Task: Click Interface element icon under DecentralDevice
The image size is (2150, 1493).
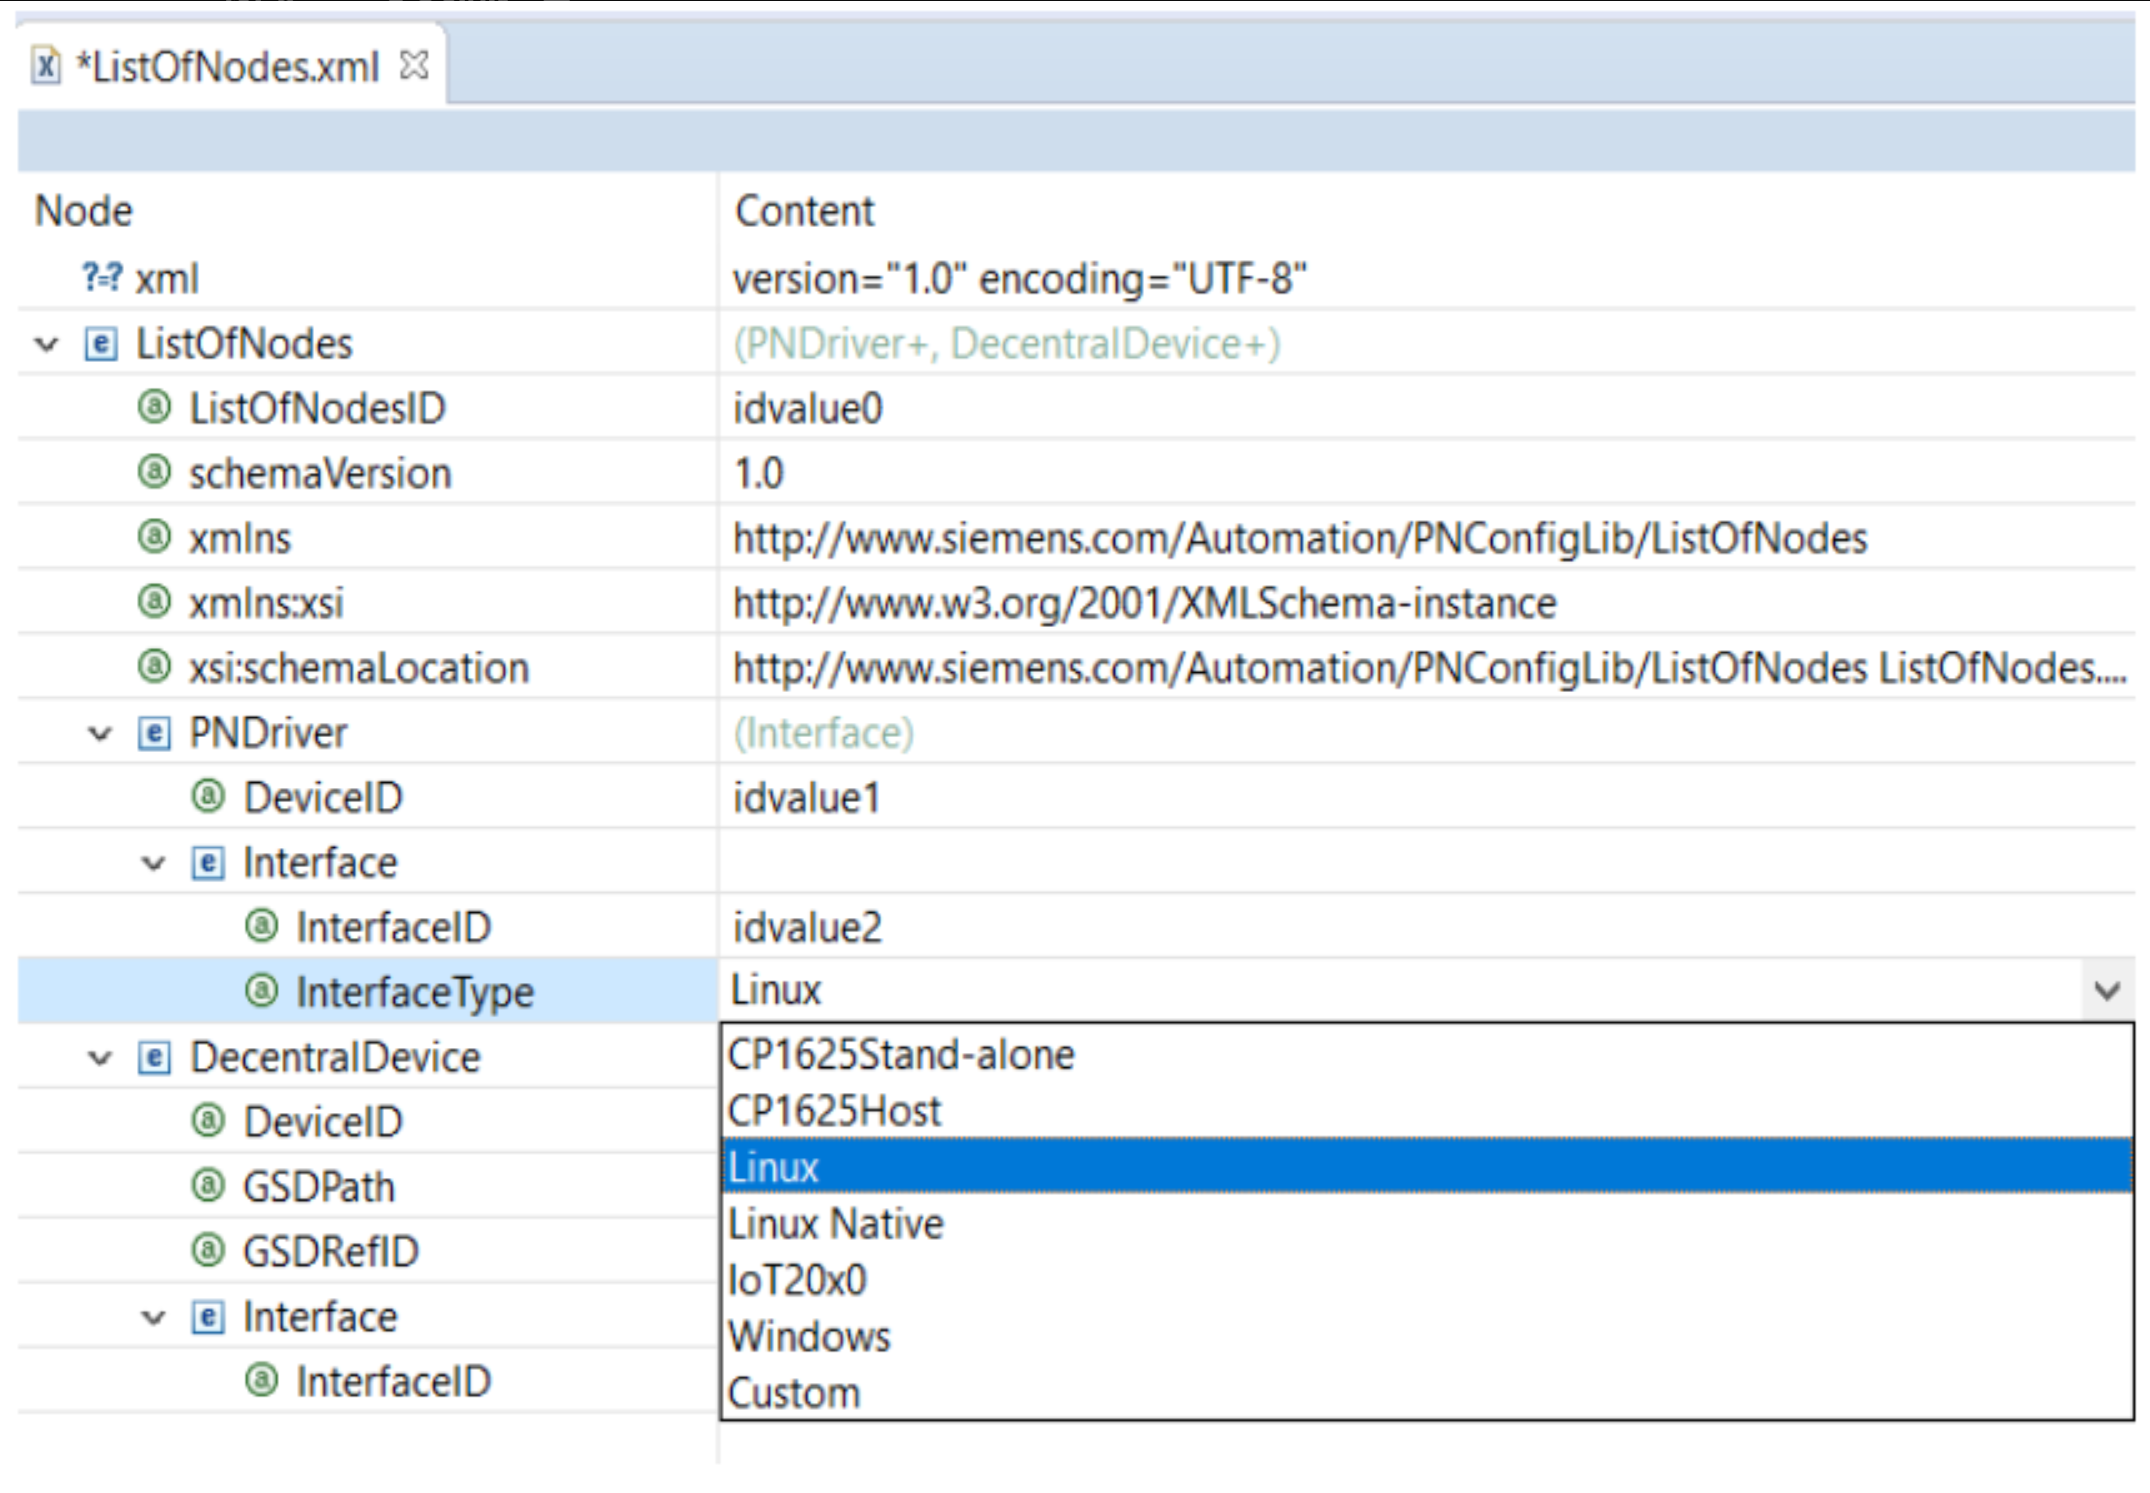Action: (207, 1317)
